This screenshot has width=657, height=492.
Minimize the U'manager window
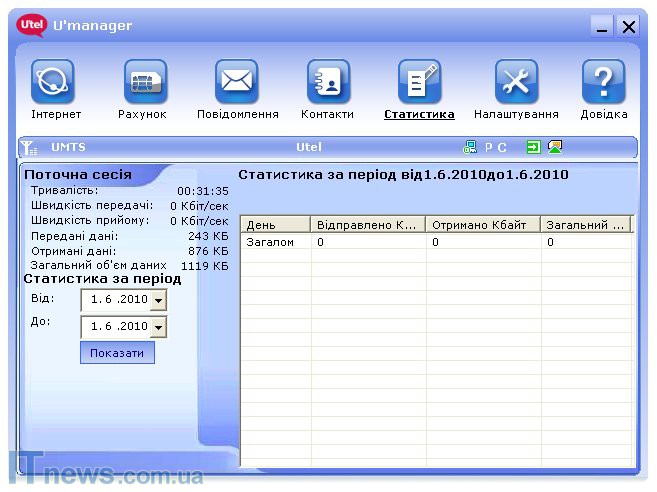(602, 28)
